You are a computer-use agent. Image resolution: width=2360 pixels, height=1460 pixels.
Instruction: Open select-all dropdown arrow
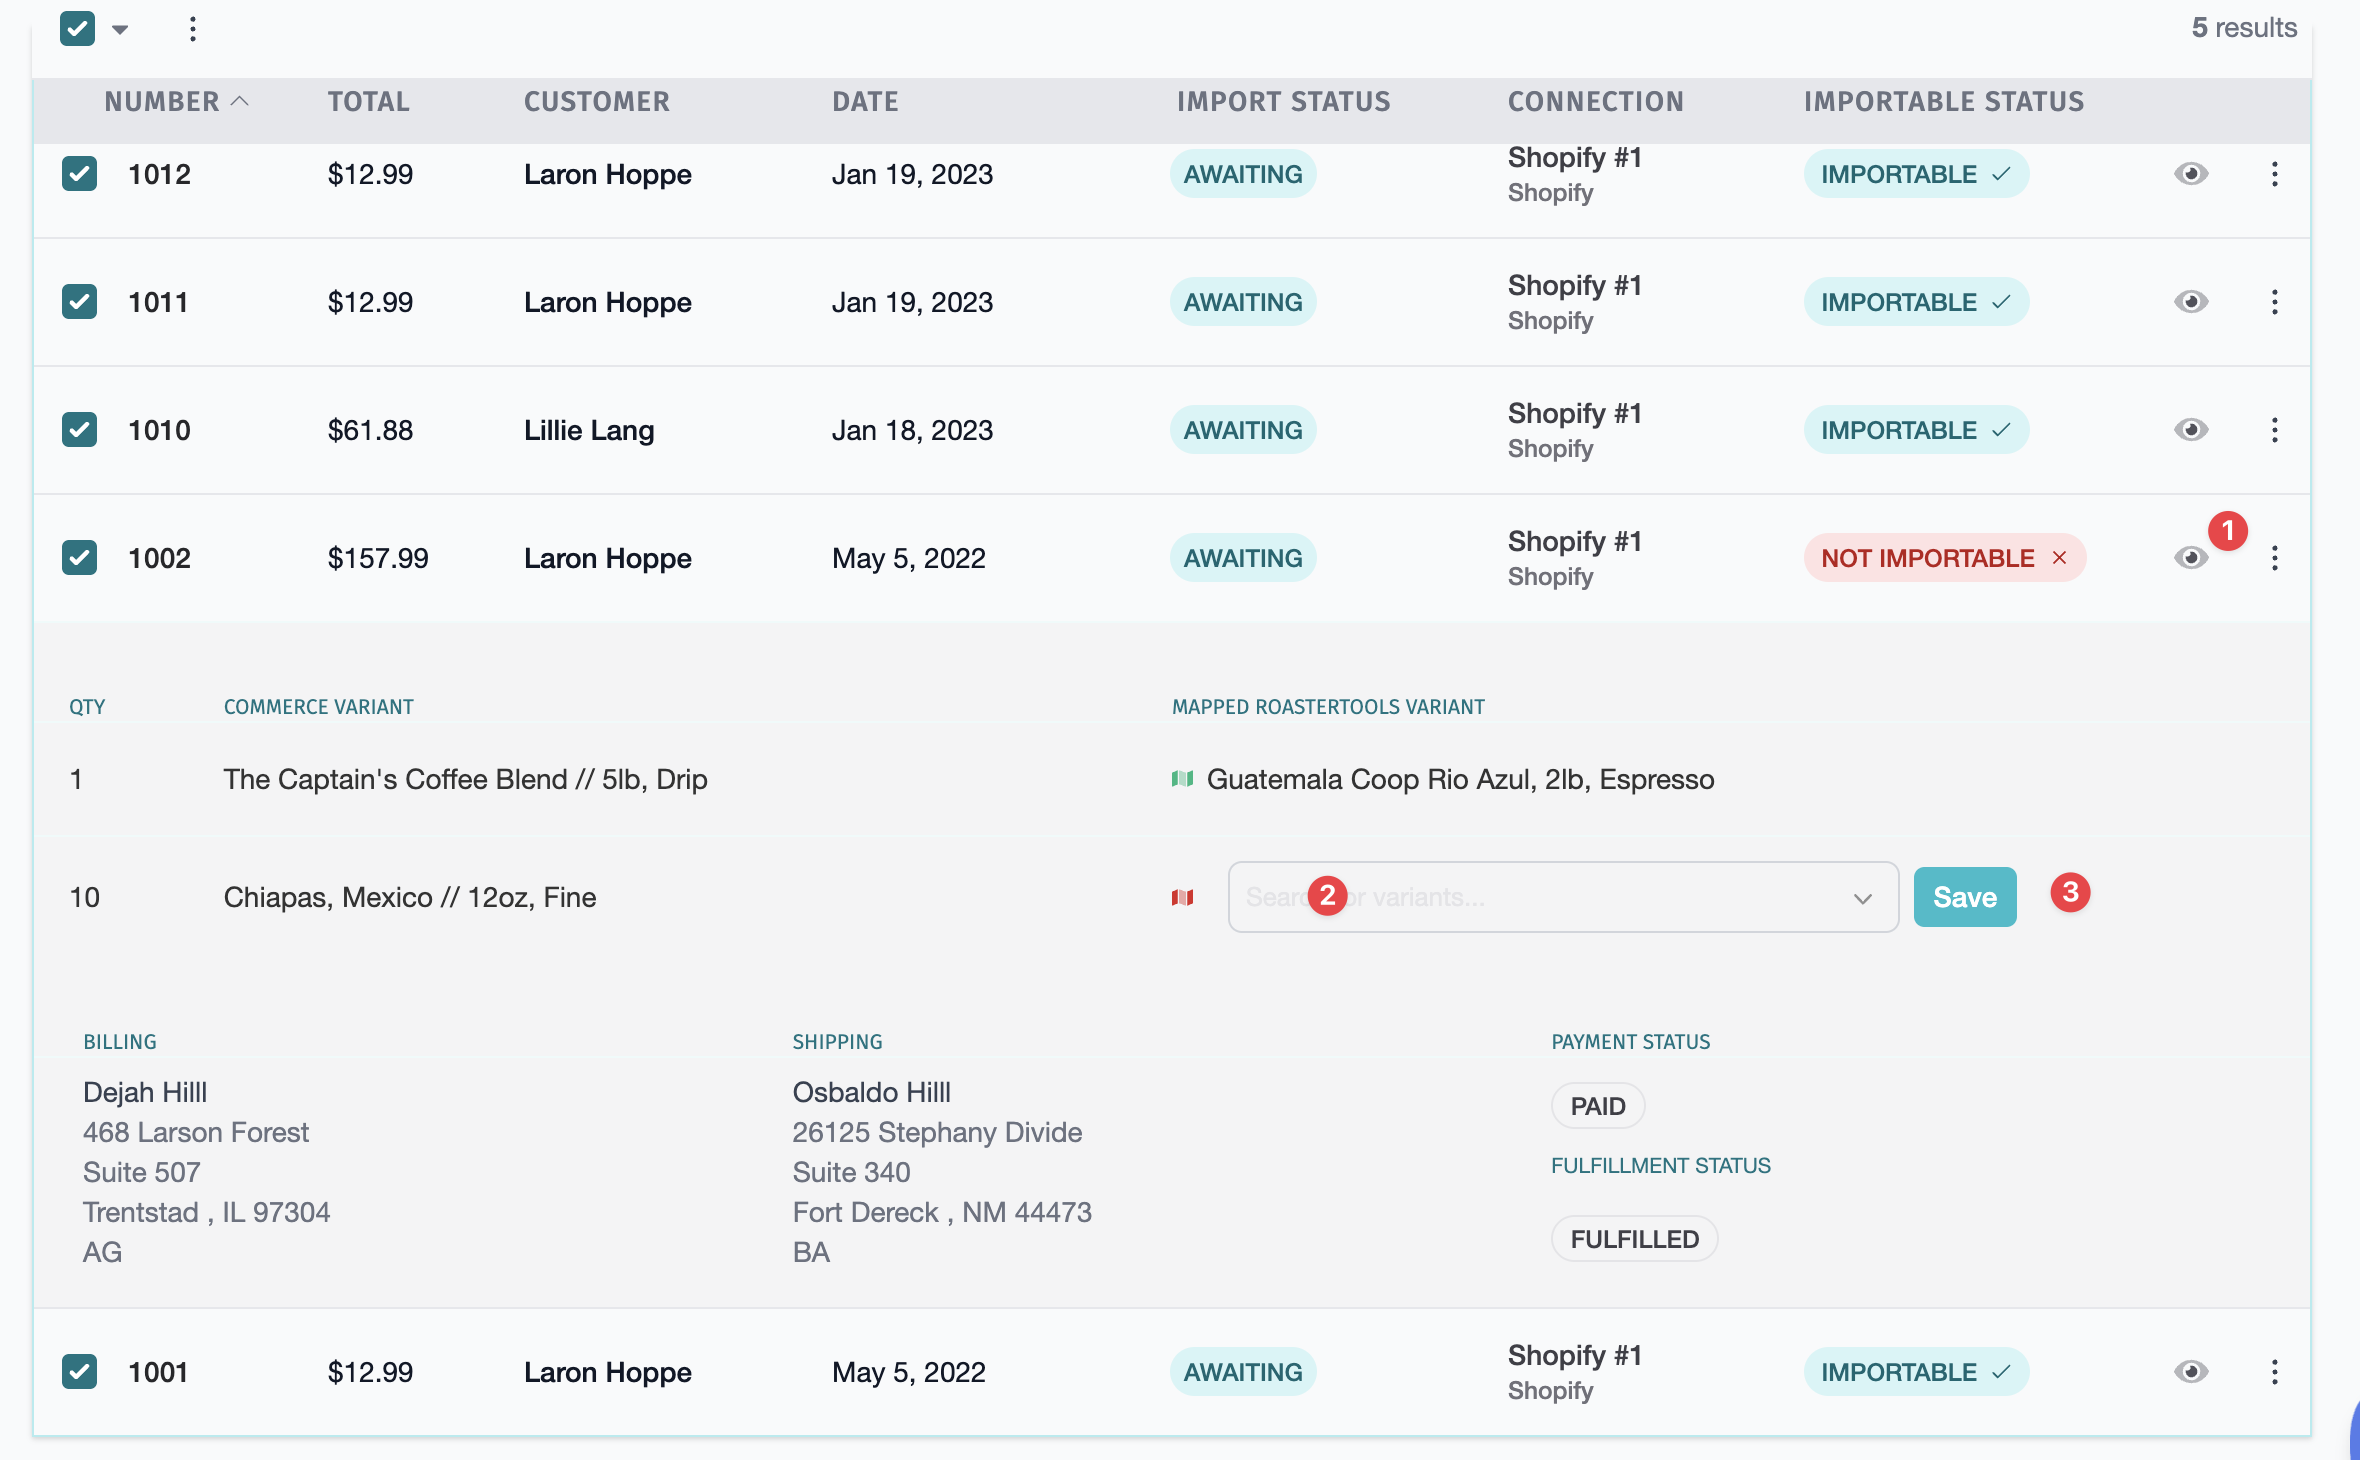point(120,30)
